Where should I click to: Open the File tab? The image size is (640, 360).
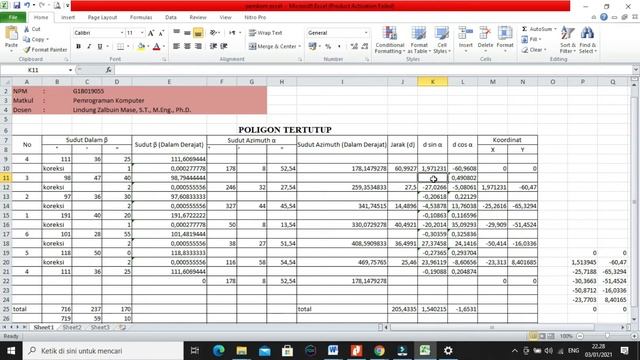[13, 18]
